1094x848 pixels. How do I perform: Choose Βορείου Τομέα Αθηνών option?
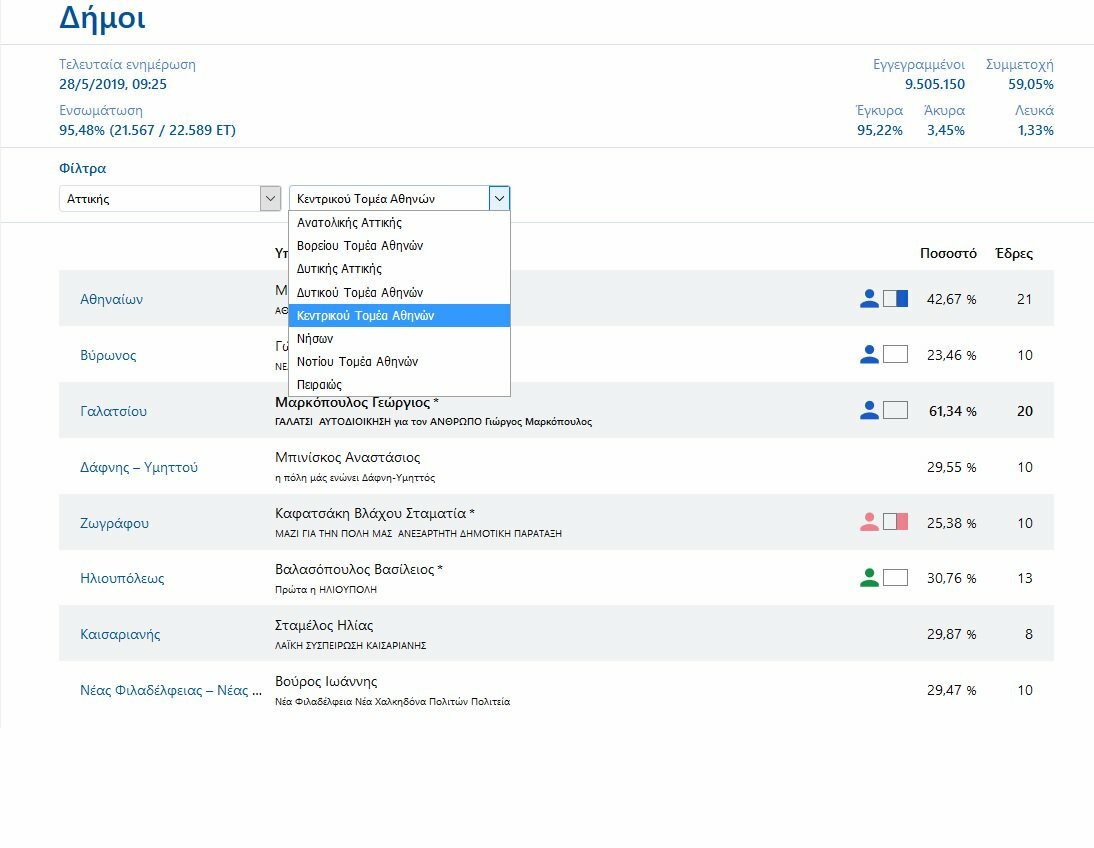(x=360, y=246)
